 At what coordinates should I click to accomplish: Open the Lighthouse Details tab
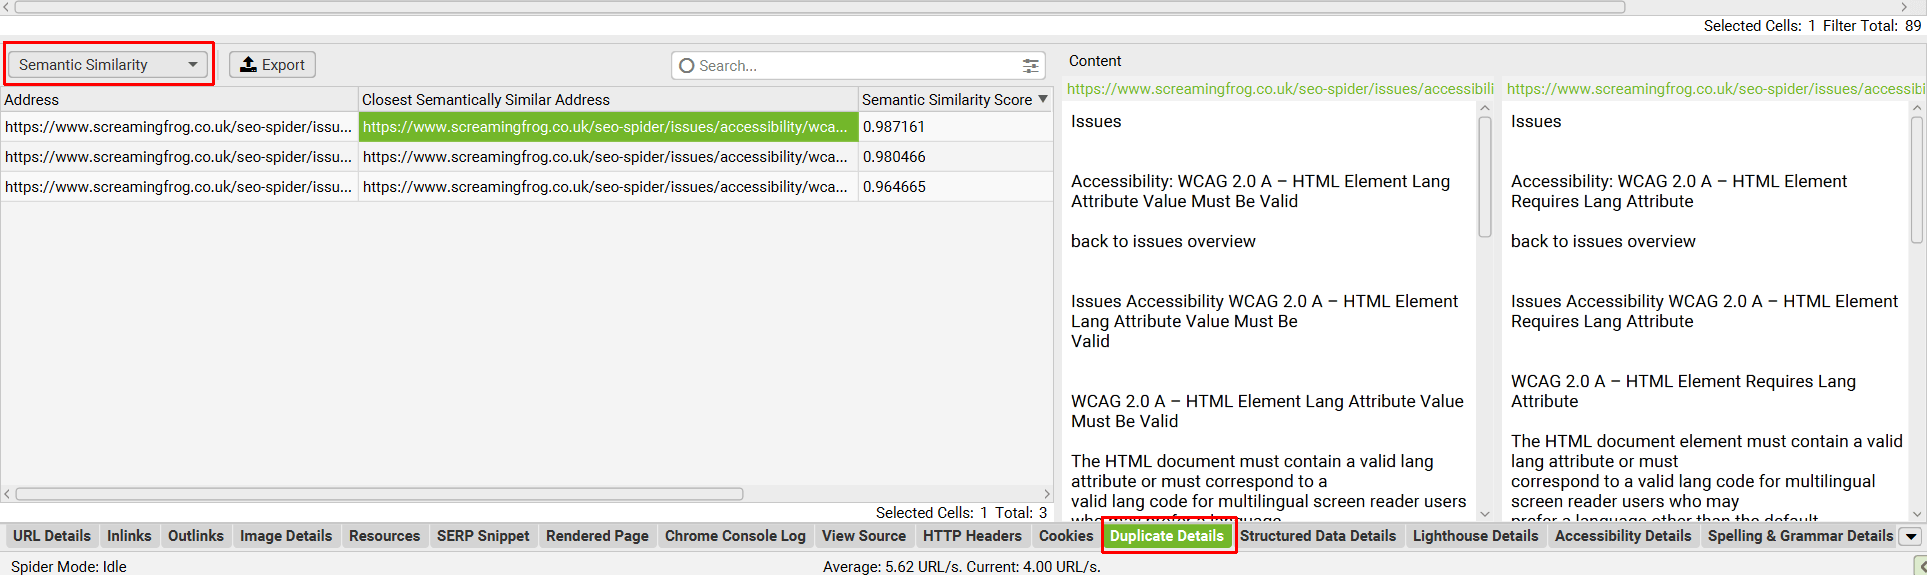tap(1475, 536)
